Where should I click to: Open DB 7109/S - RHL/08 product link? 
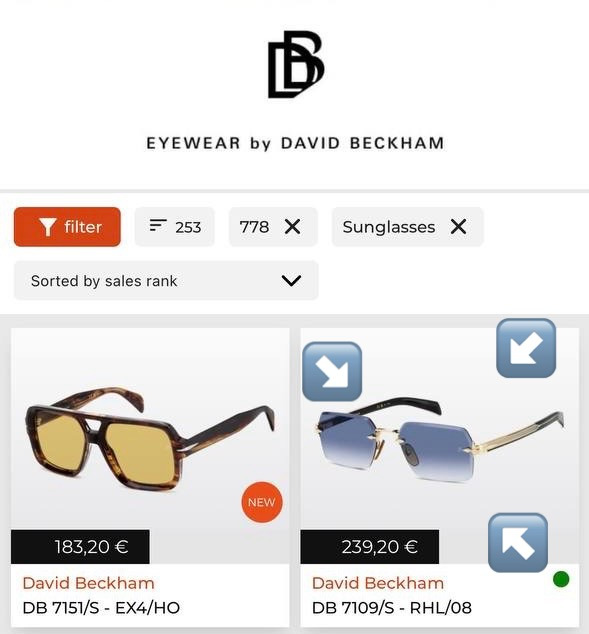point(392,608)
